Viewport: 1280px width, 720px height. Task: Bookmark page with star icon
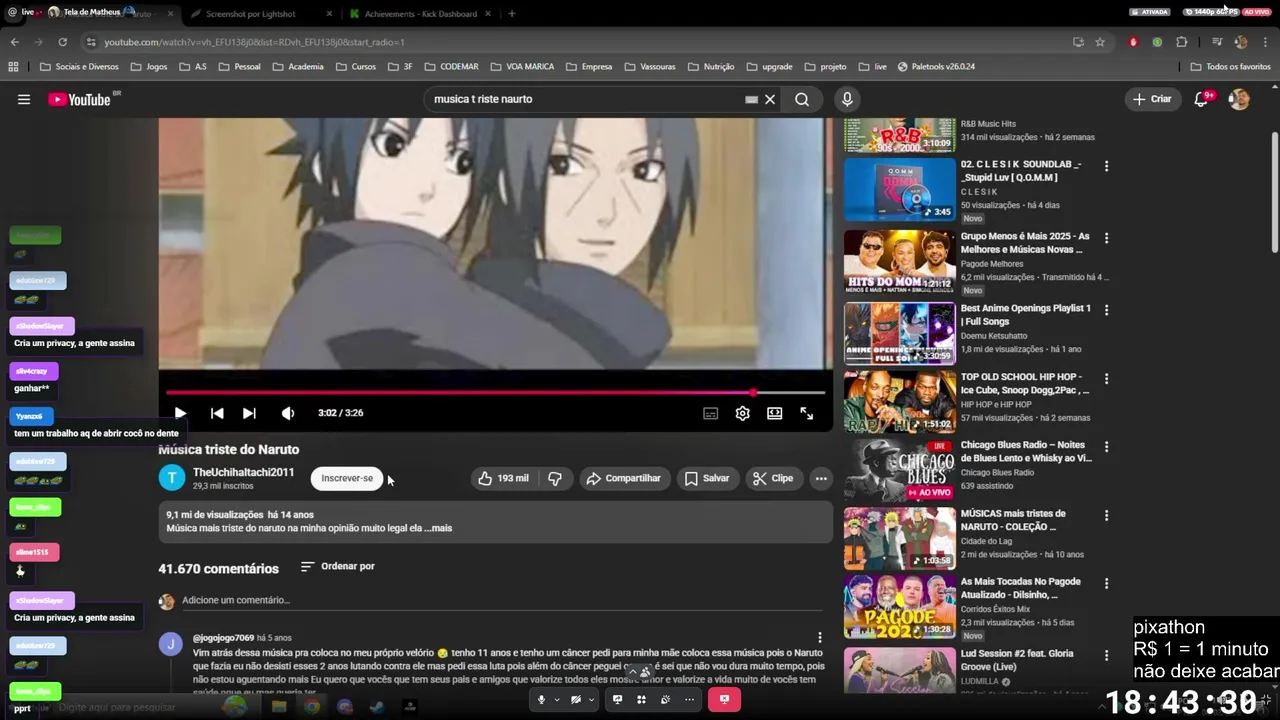coord(1100,42)
